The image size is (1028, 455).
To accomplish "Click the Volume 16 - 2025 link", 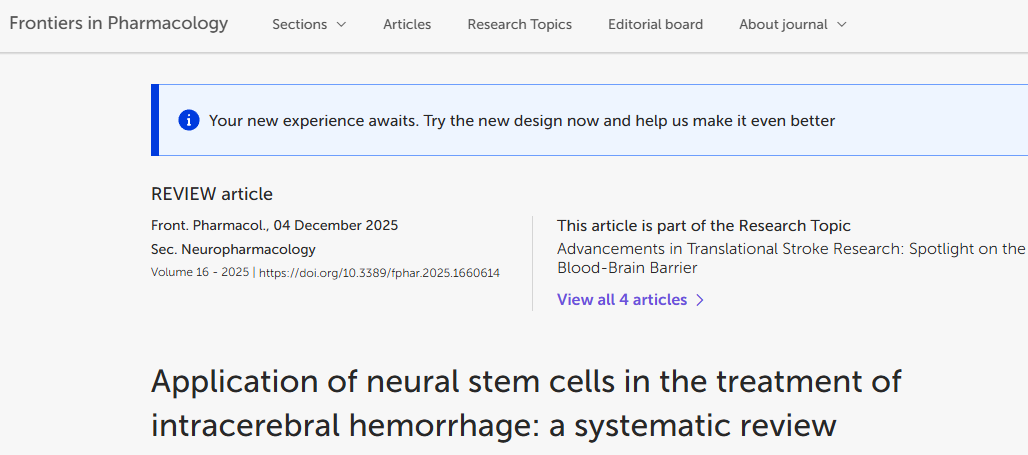I will [199, 272].
